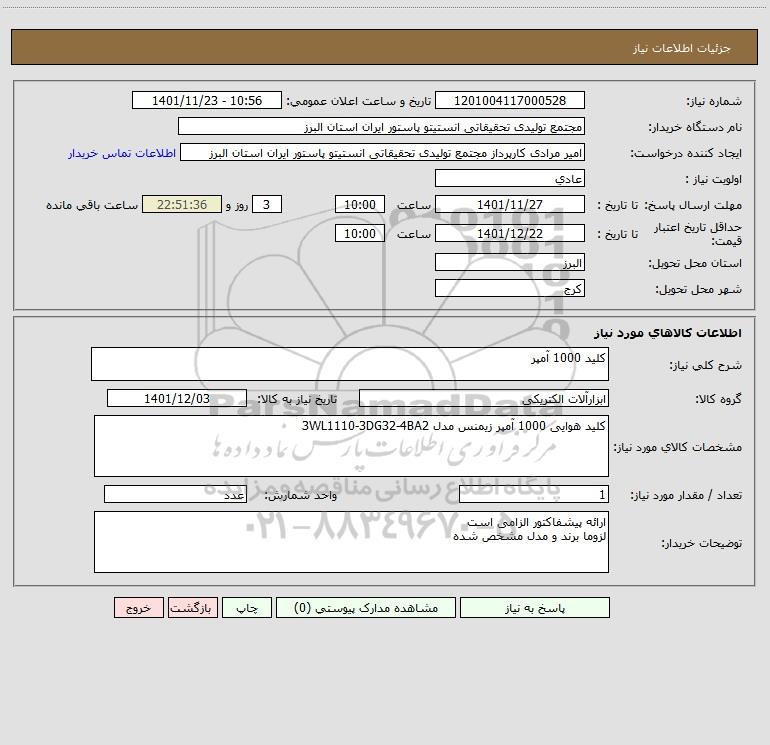
Task: Click the تاریخ و ساعت اعلان عمومی label
Action: point(358,101)
